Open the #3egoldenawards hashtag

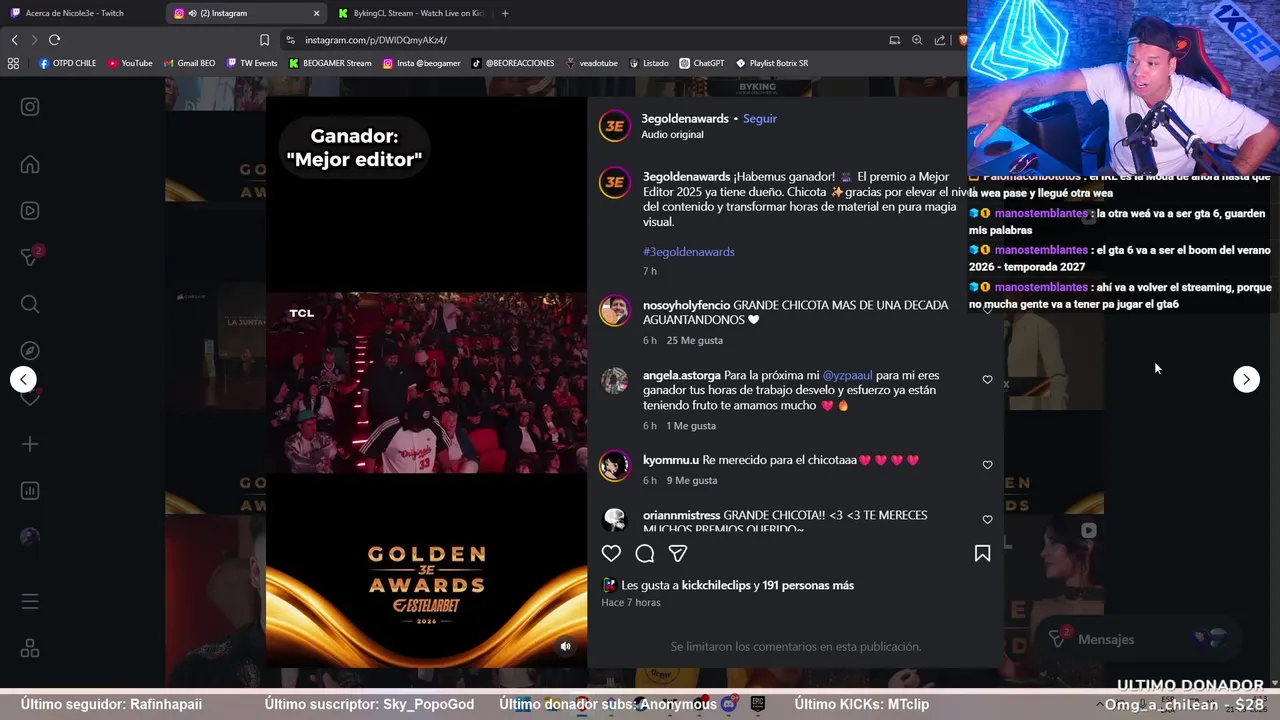[x=689, y=252]
